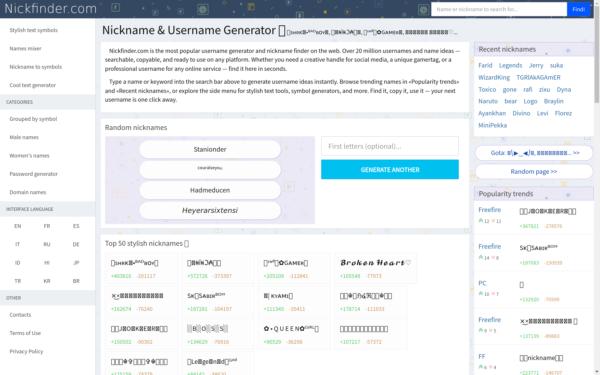Open Terms of Use page

tap(25, 333)
